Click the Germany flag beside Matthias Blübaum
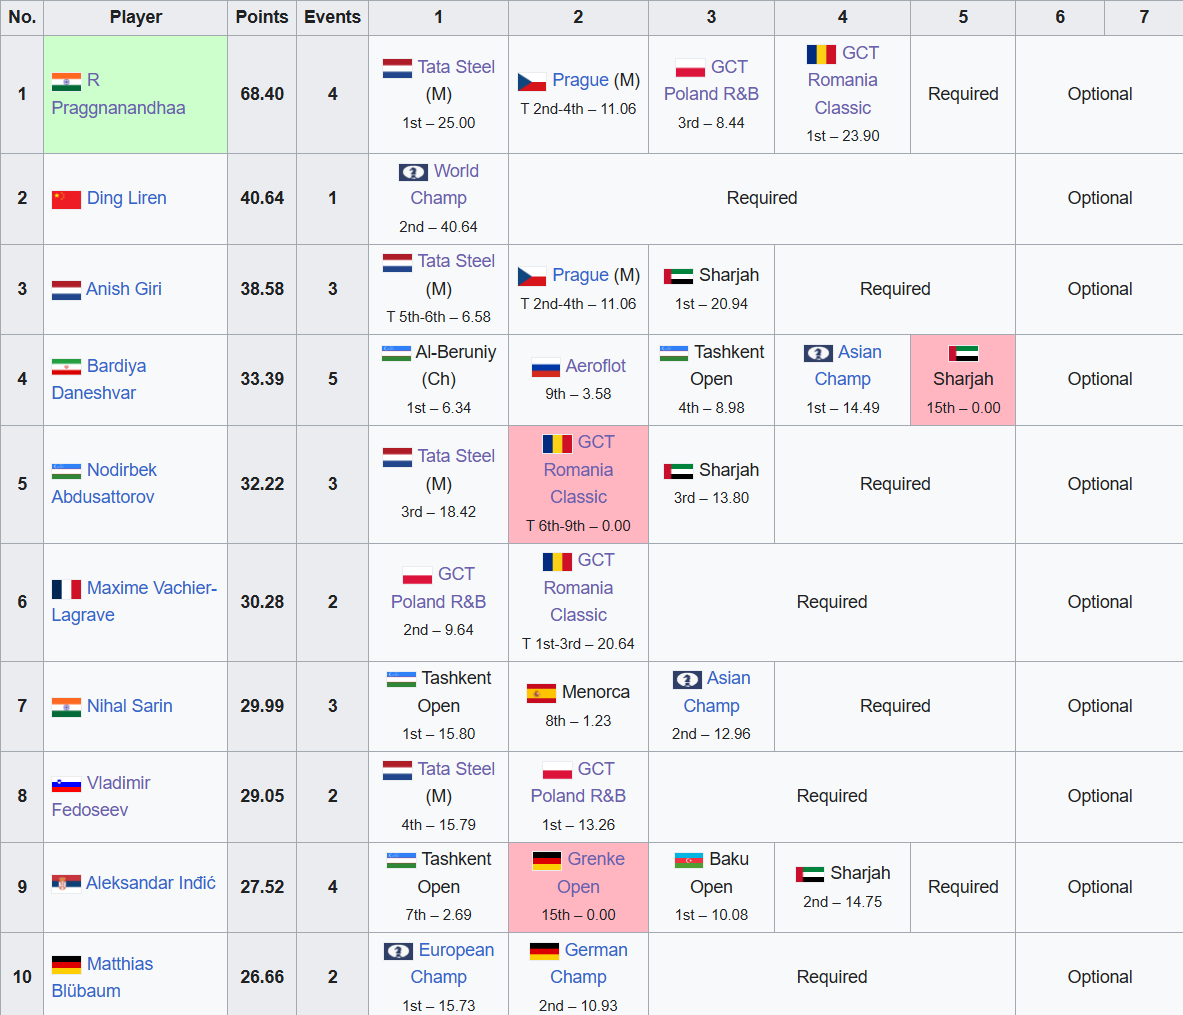 pyautogui.click(x=66, y=965)
